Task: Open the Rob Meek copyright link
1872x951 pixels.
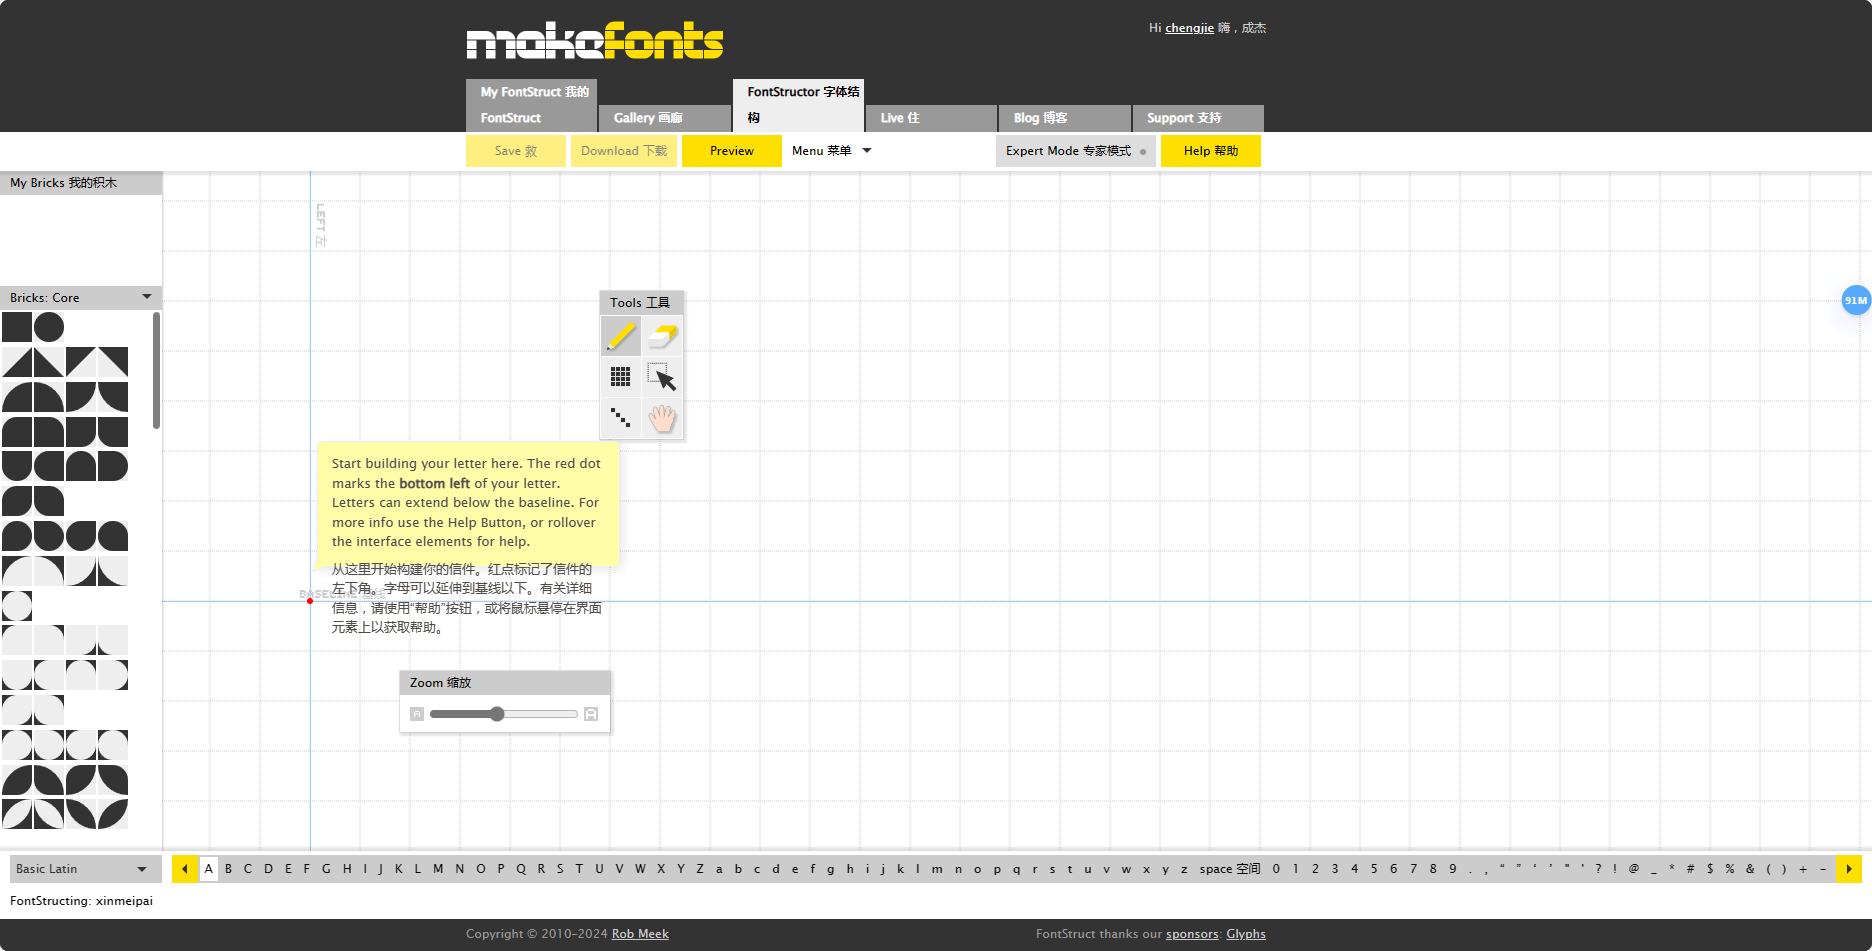Action: 640,933
